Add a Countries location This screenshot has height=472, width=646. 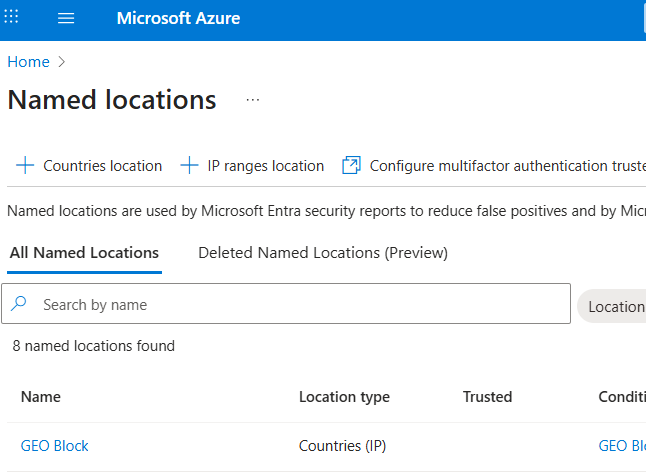(89, 166)
